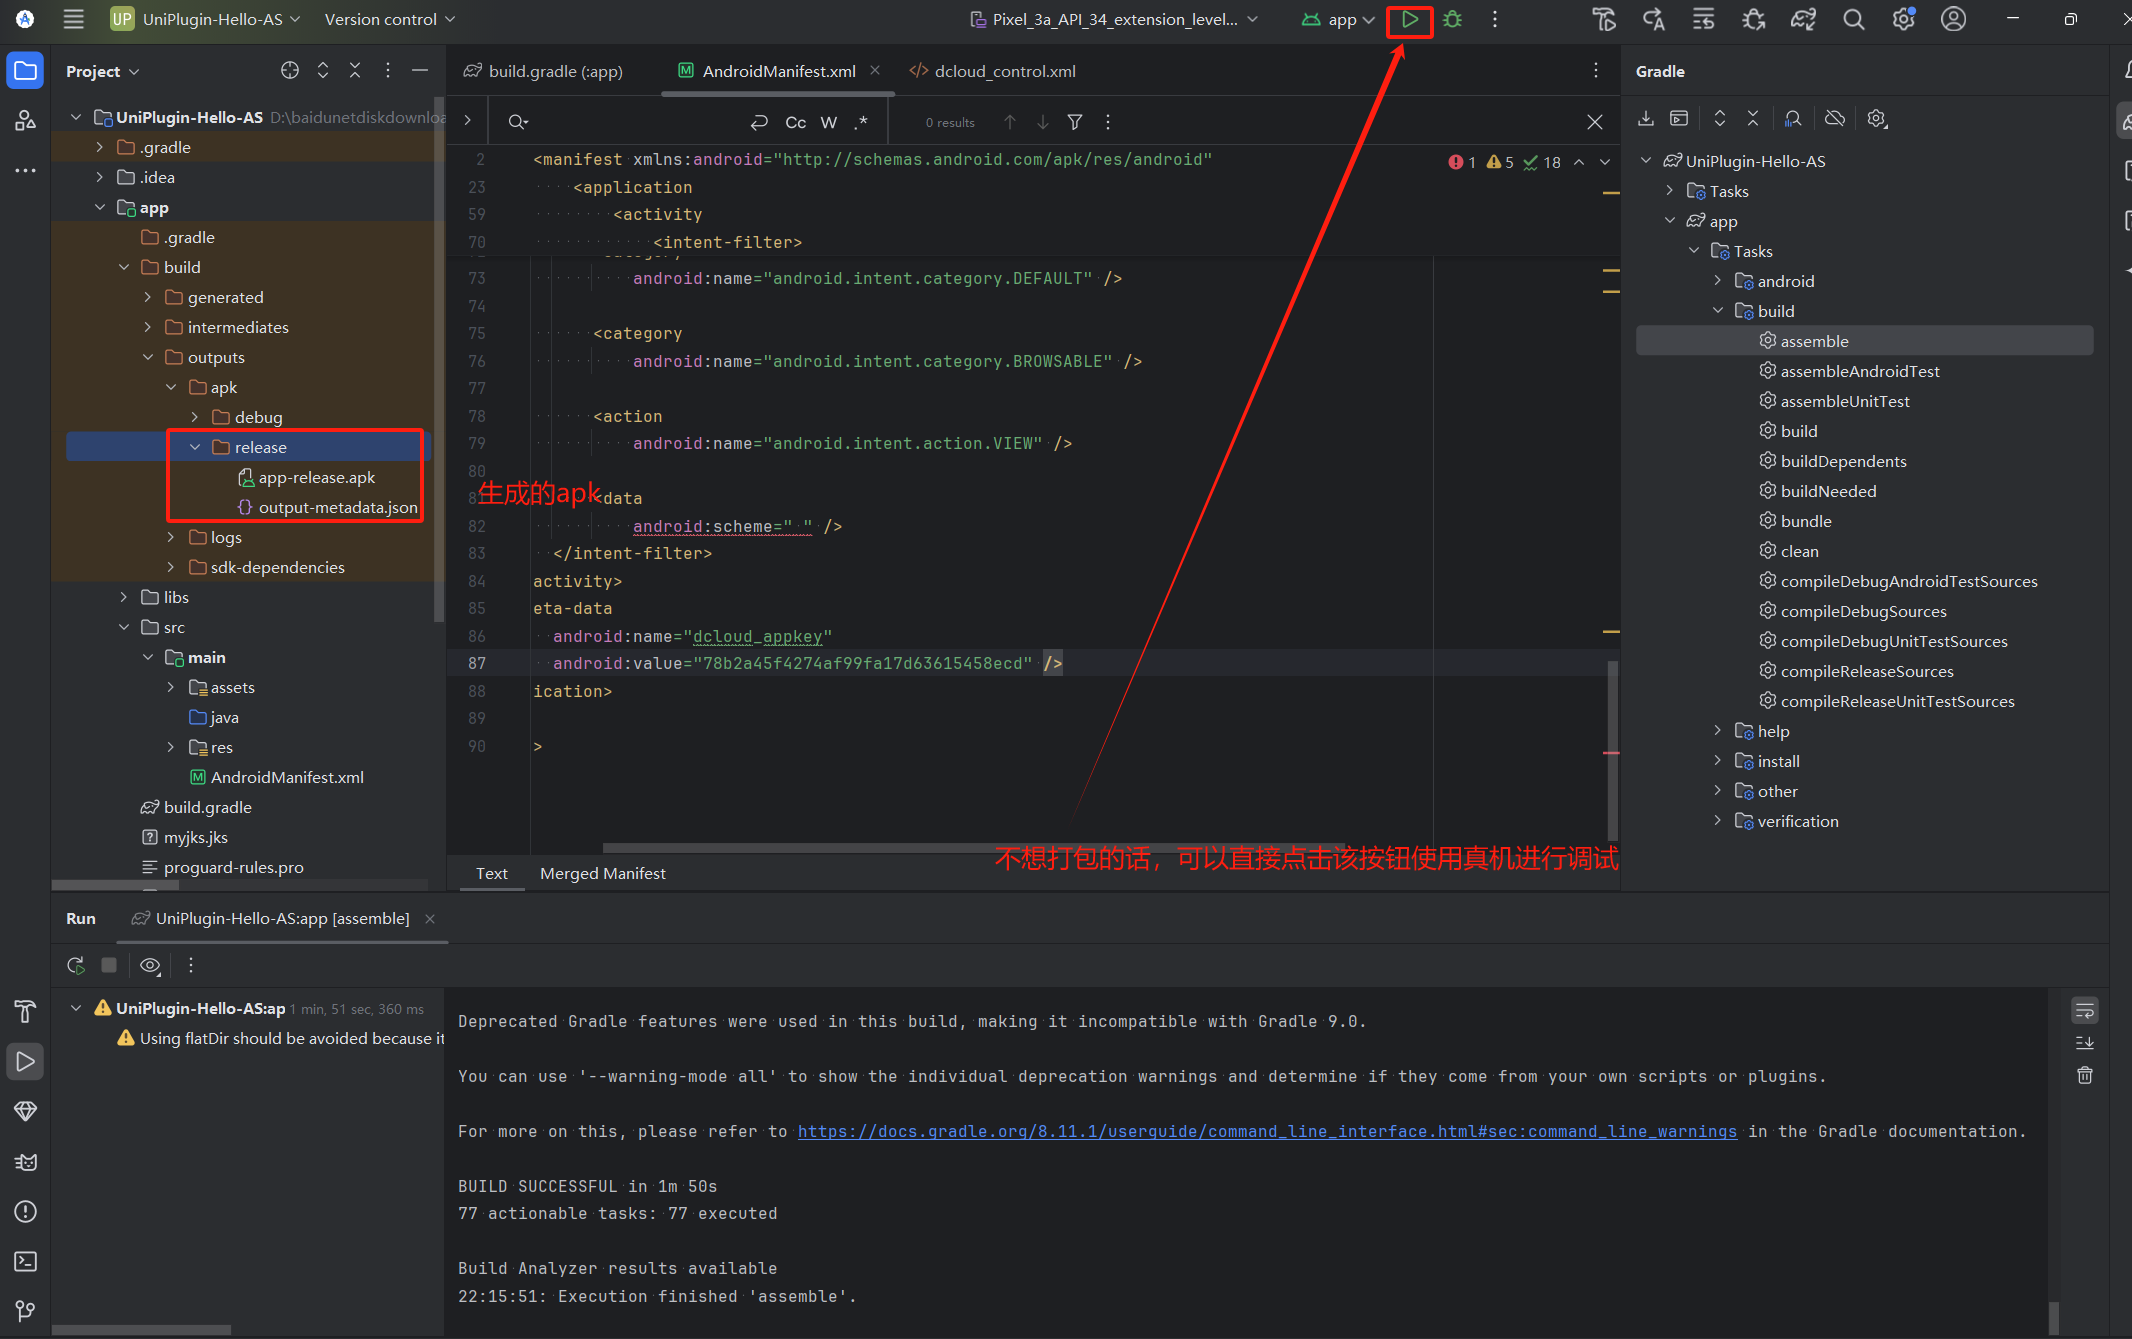Open the account profile icon
Screen dimensions: 2132x1339
(x=1953, y=19)
